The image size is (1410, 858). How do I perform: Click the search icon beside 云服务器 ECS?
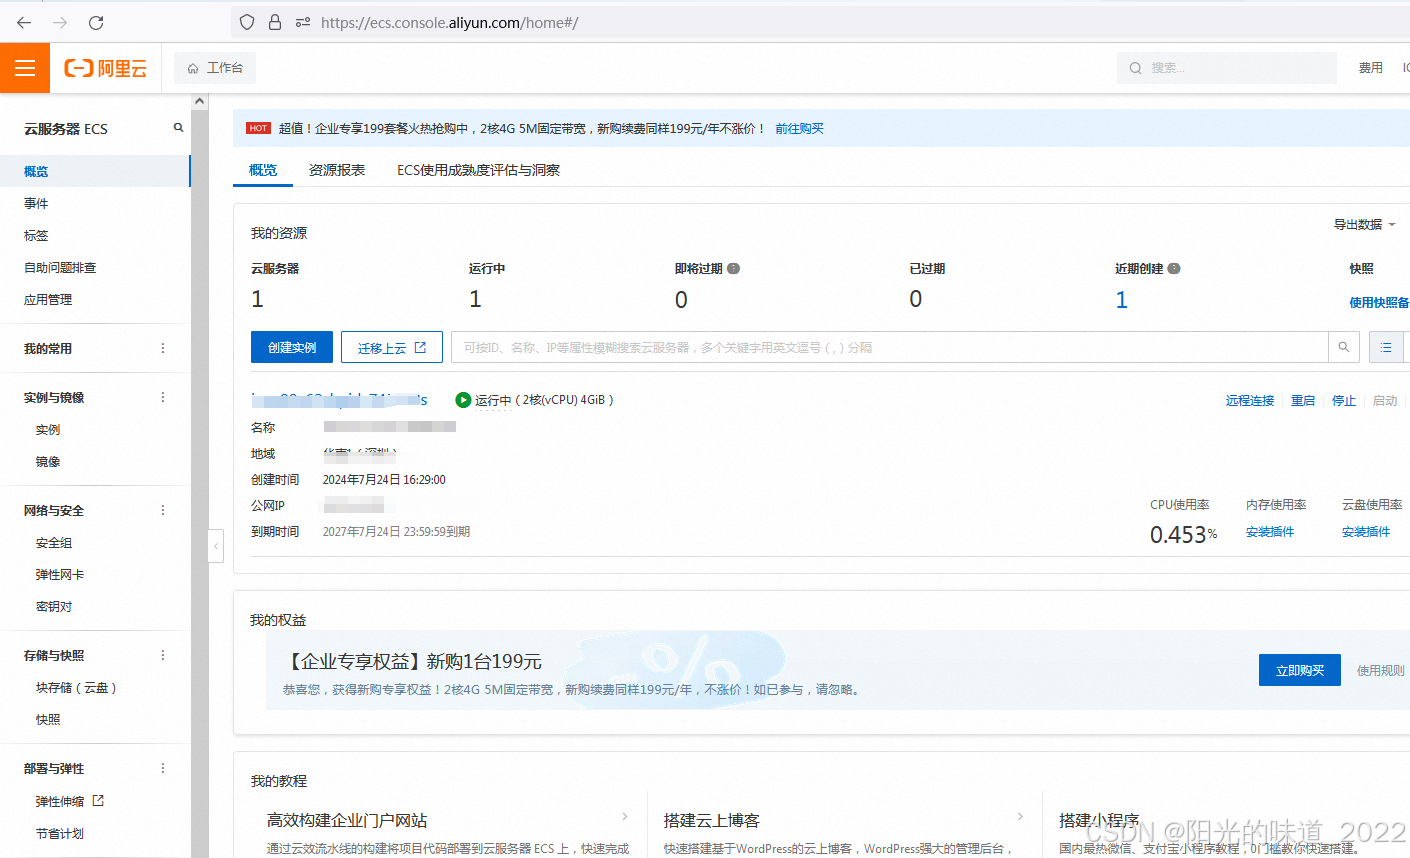point(179,128)
